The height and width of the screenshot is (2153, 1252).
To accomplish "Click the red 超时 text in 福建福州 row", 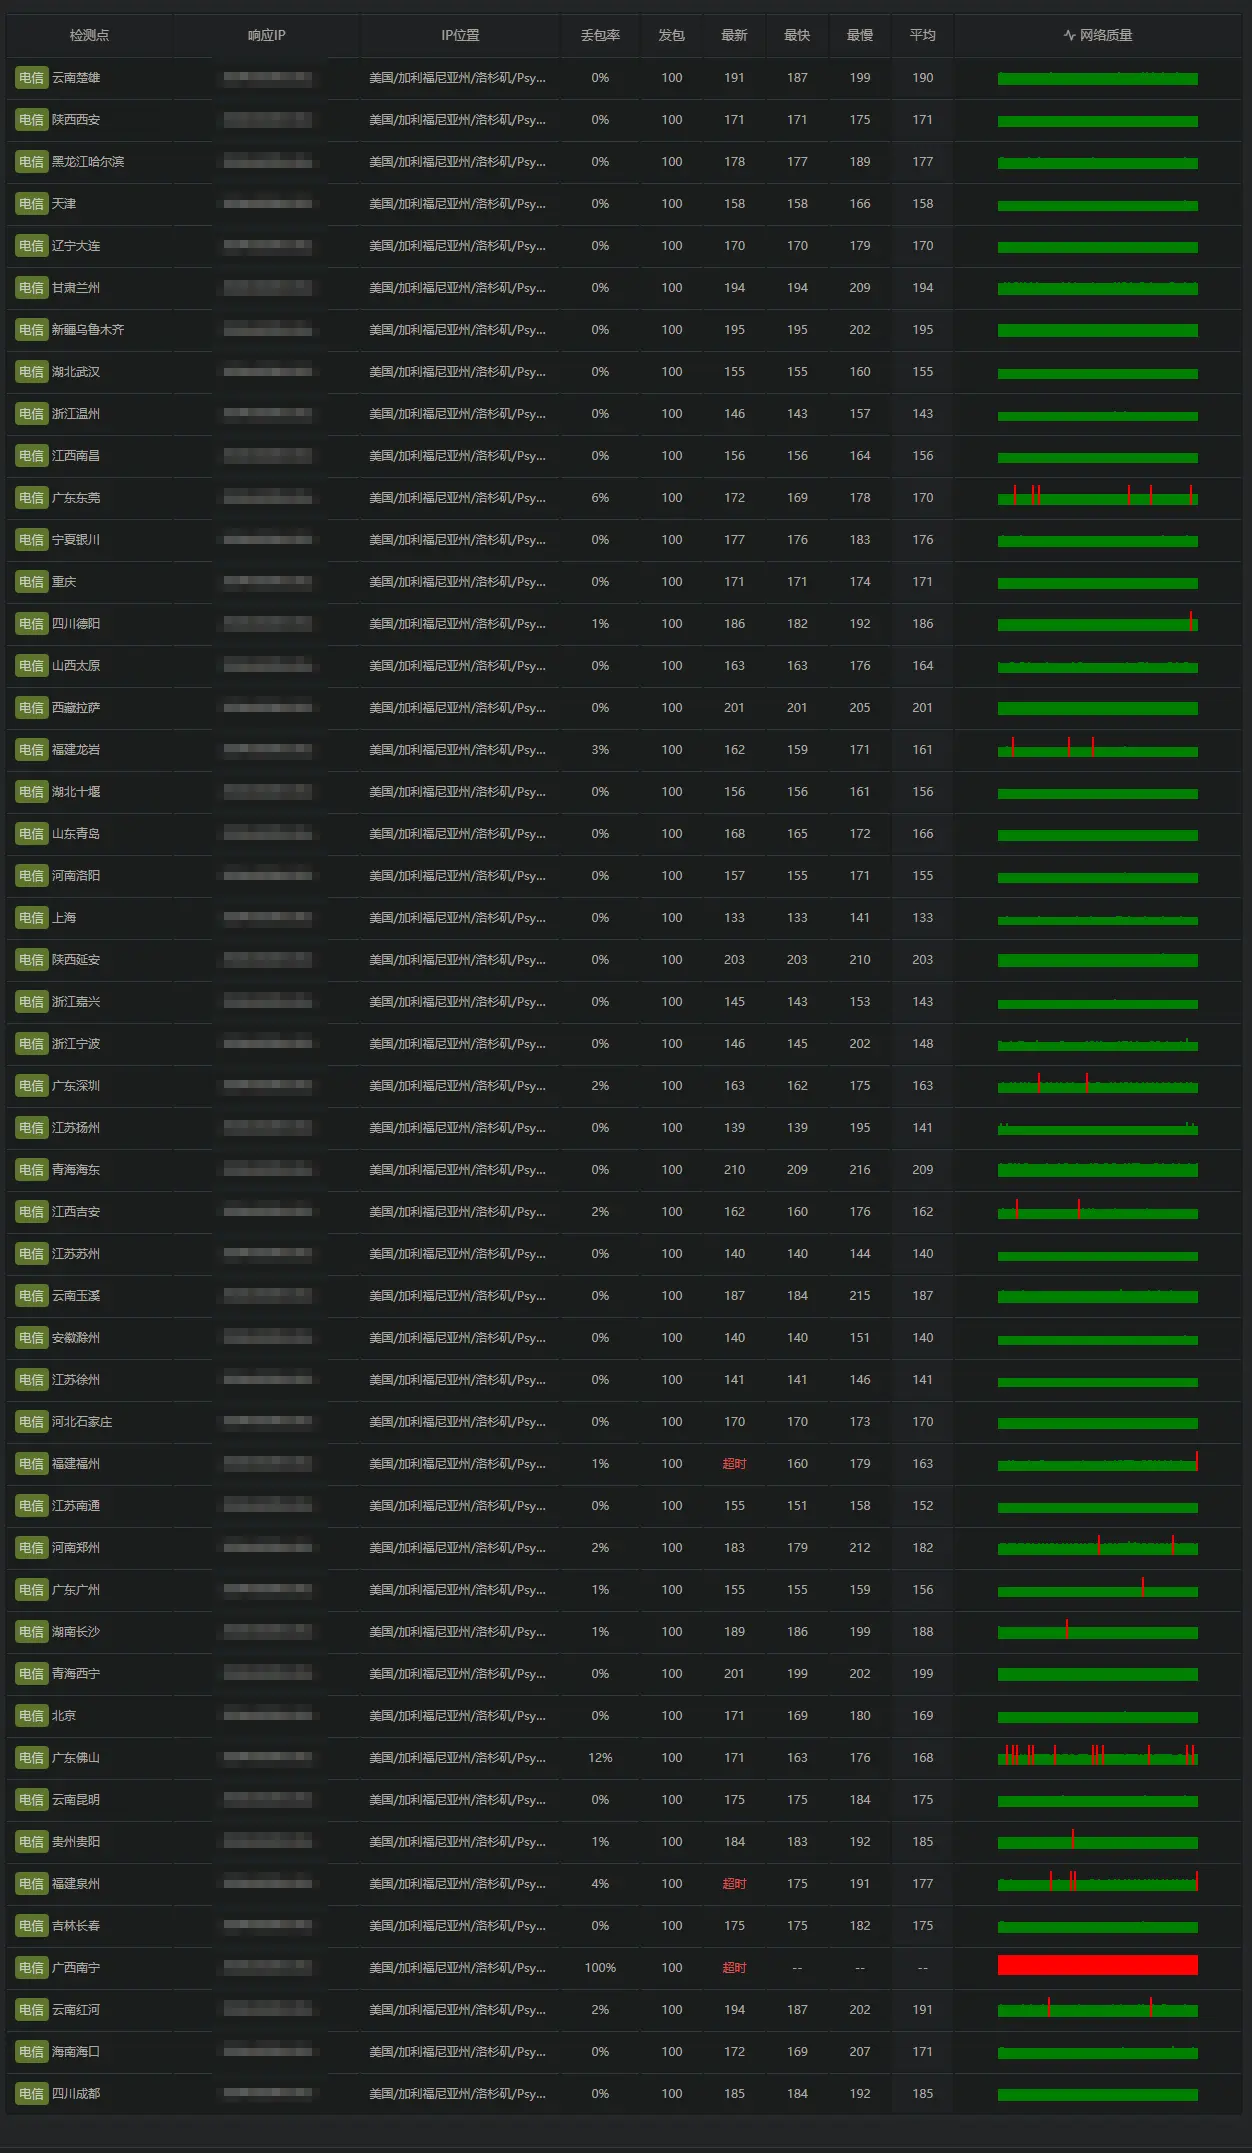I will [734, 1464].
